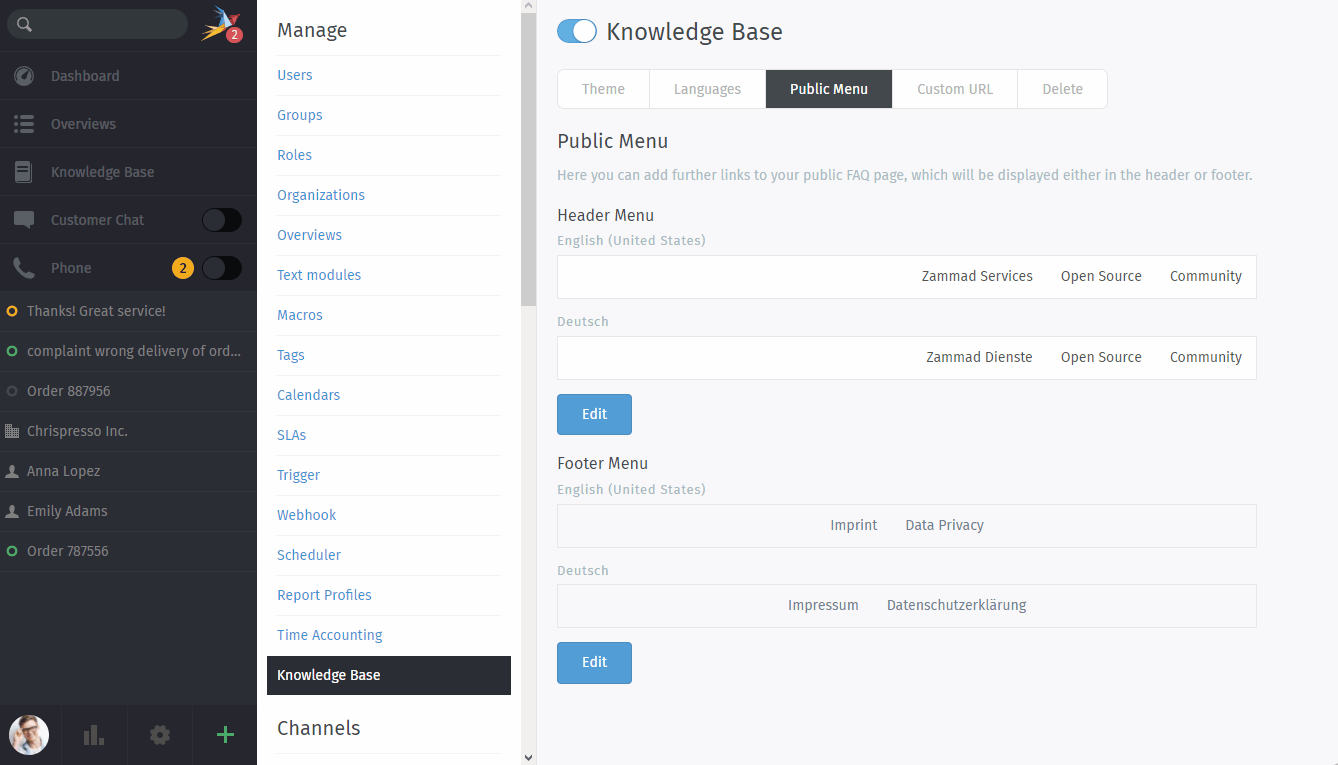1338x765 pixels.
Task: Toggle the Phone availability switch
Action: (x=222, y=268)
